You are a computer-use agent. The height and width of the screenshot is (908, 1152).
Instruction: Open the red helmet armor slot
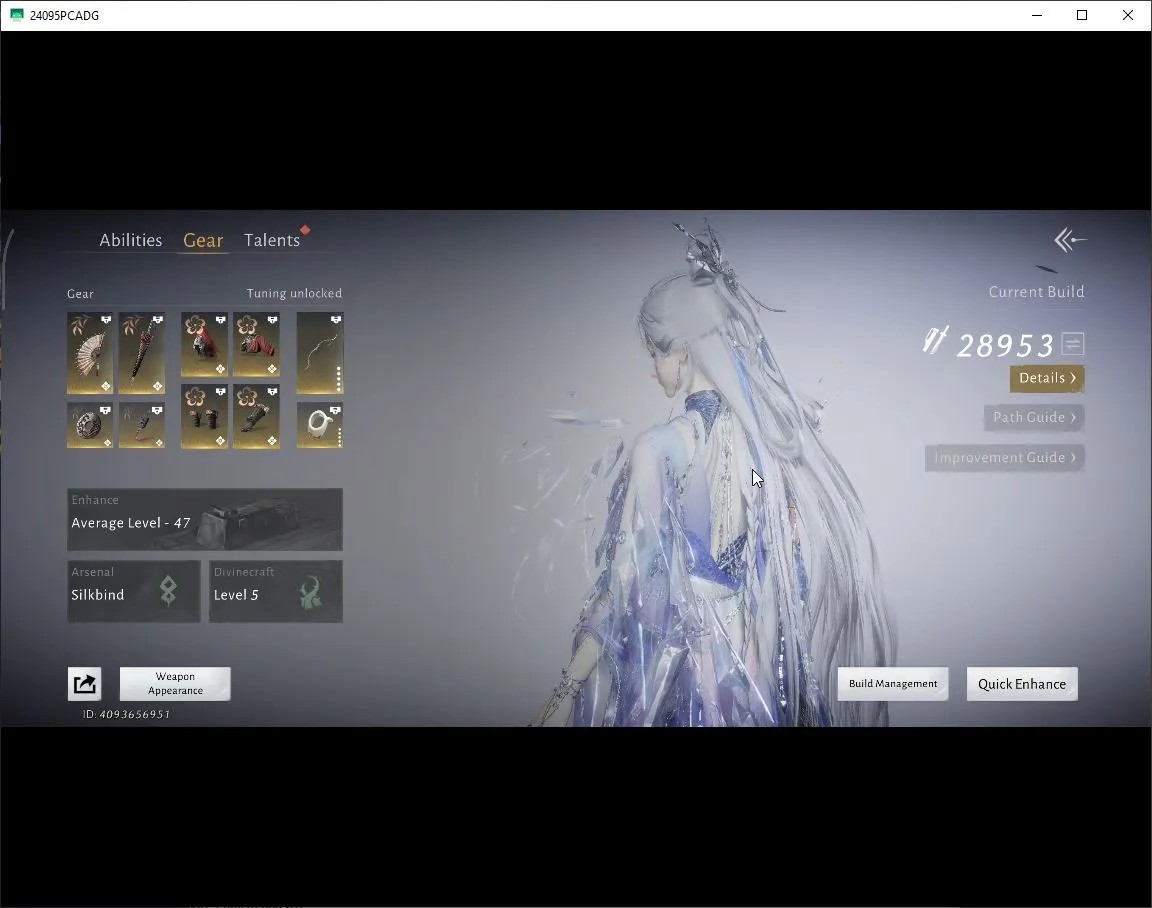[x=204, y=345]
